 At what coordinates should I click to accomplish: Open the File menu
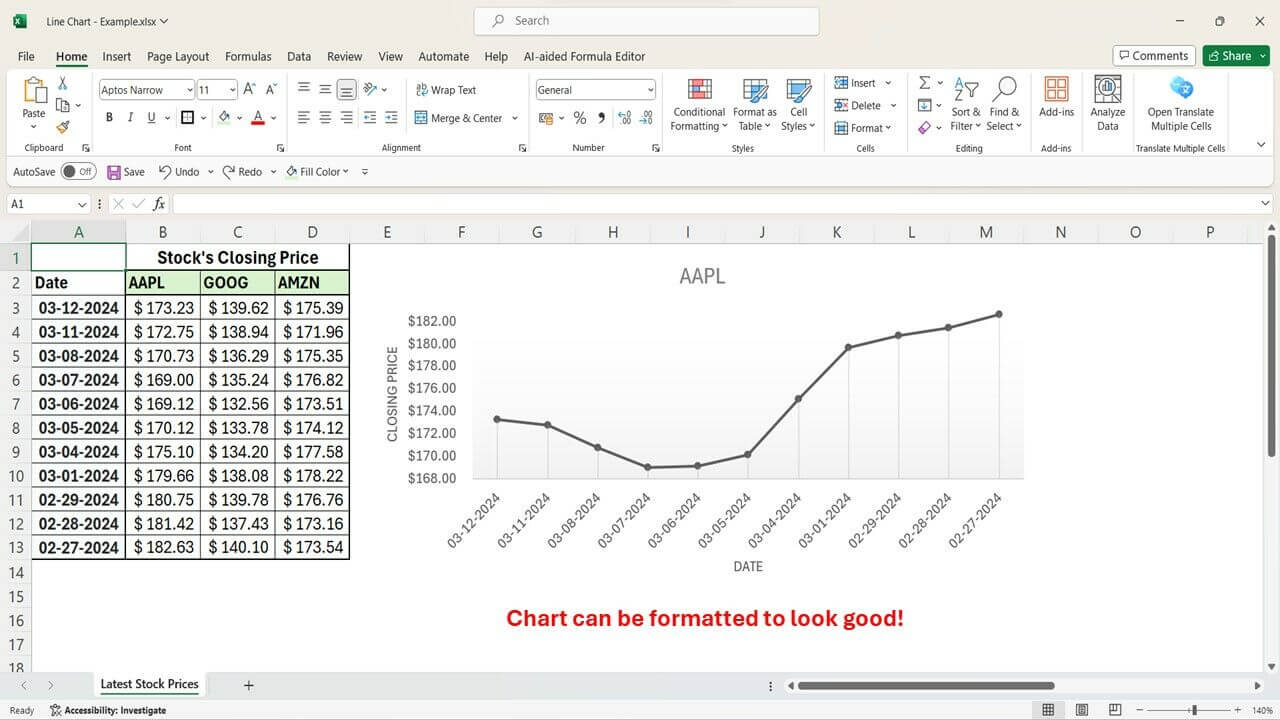point(26,56)
